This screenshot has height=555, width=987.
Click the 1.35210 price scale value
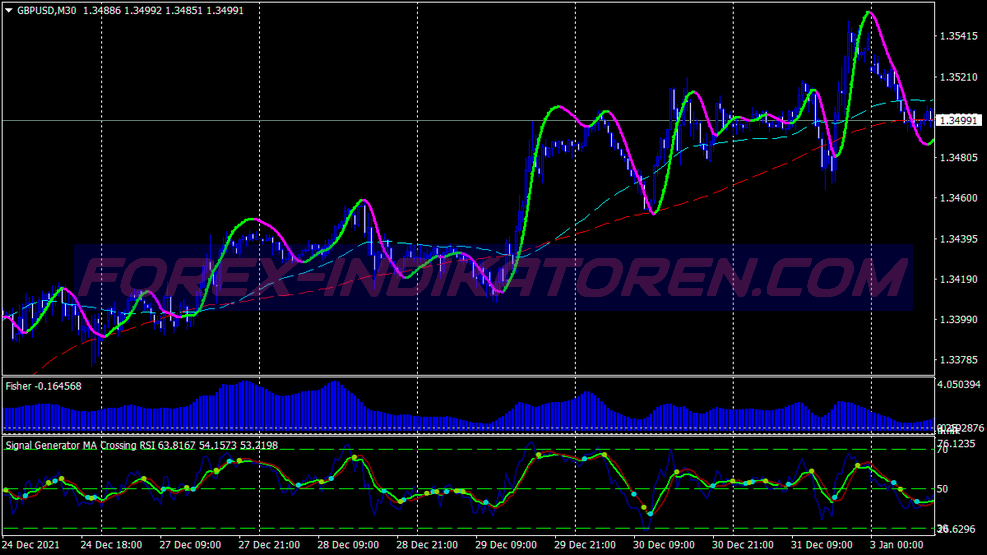(959, 77)
